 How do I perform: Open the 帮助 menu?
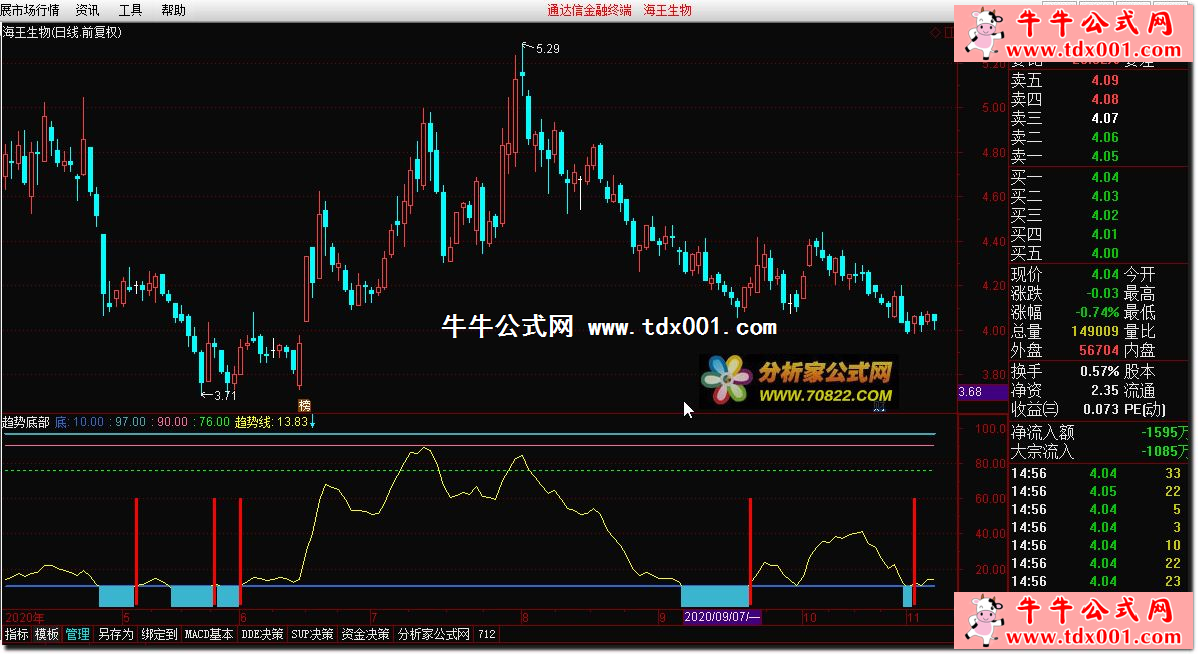[173, 10]
